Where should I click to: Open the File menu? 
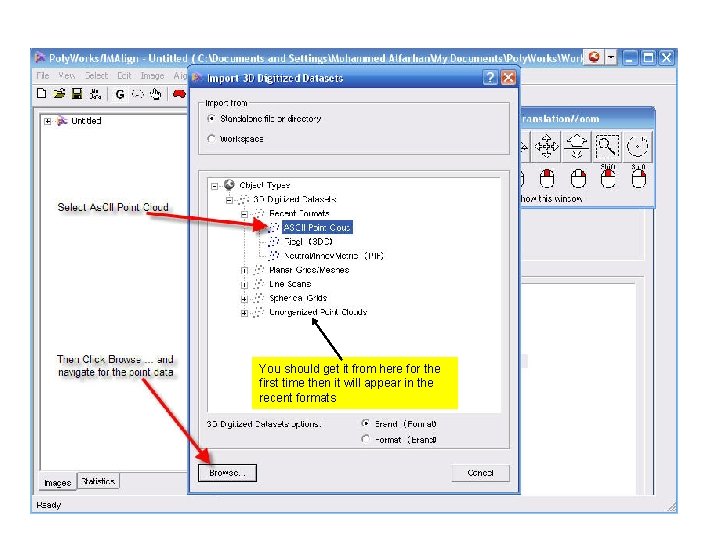pos(43,75)
